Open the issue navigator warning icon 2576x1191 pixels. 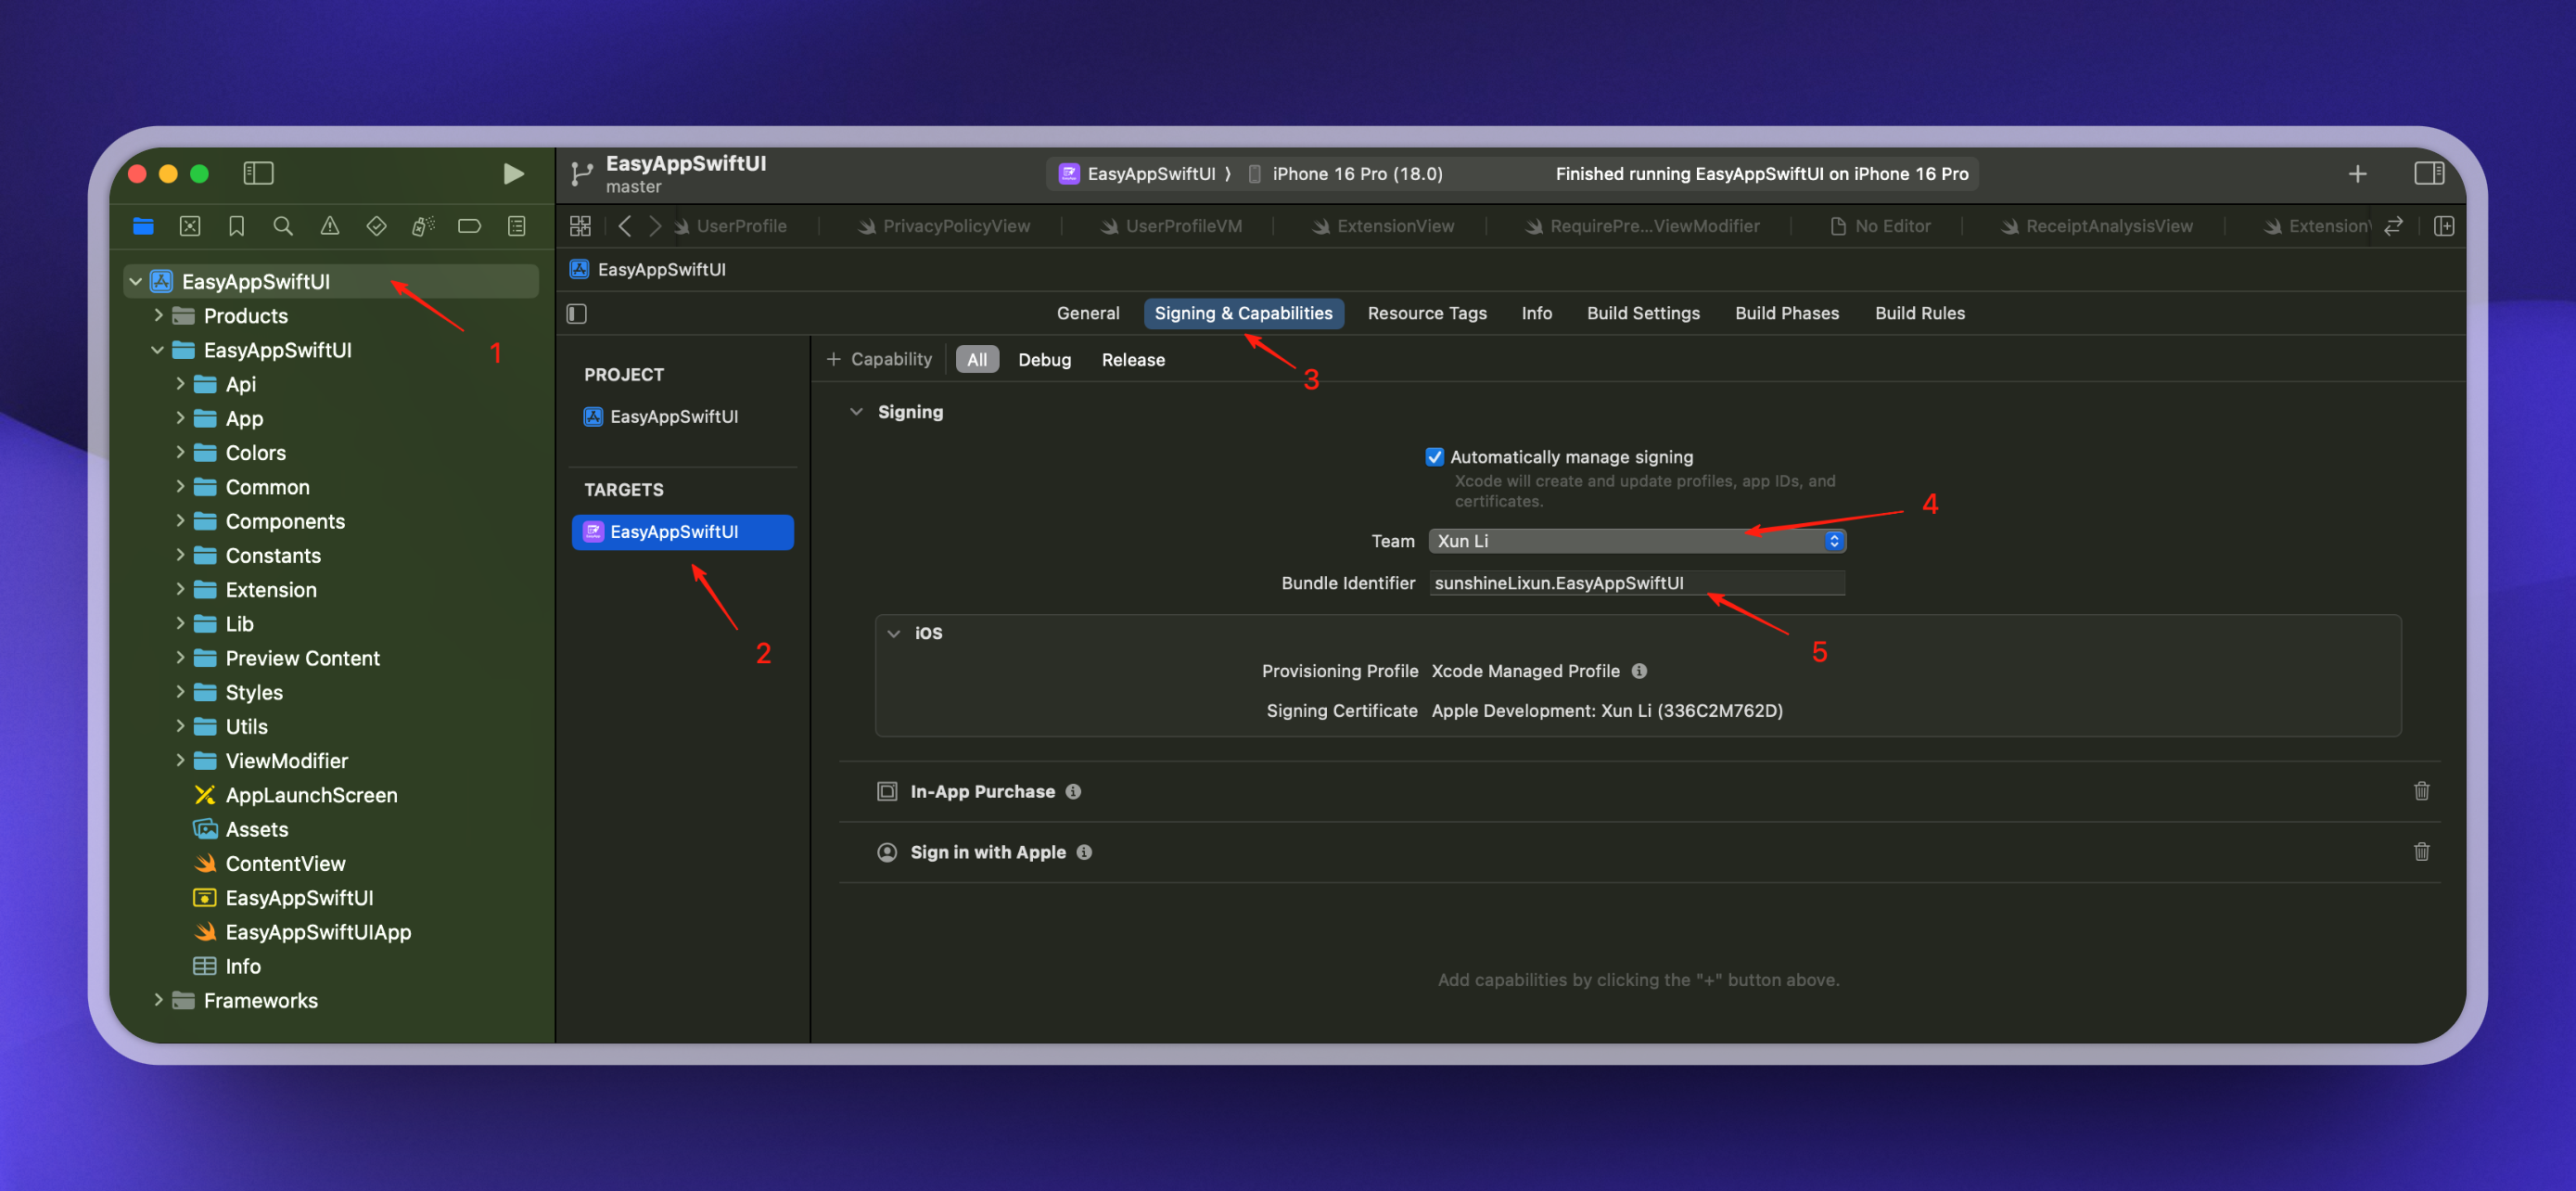pos(329,226)
